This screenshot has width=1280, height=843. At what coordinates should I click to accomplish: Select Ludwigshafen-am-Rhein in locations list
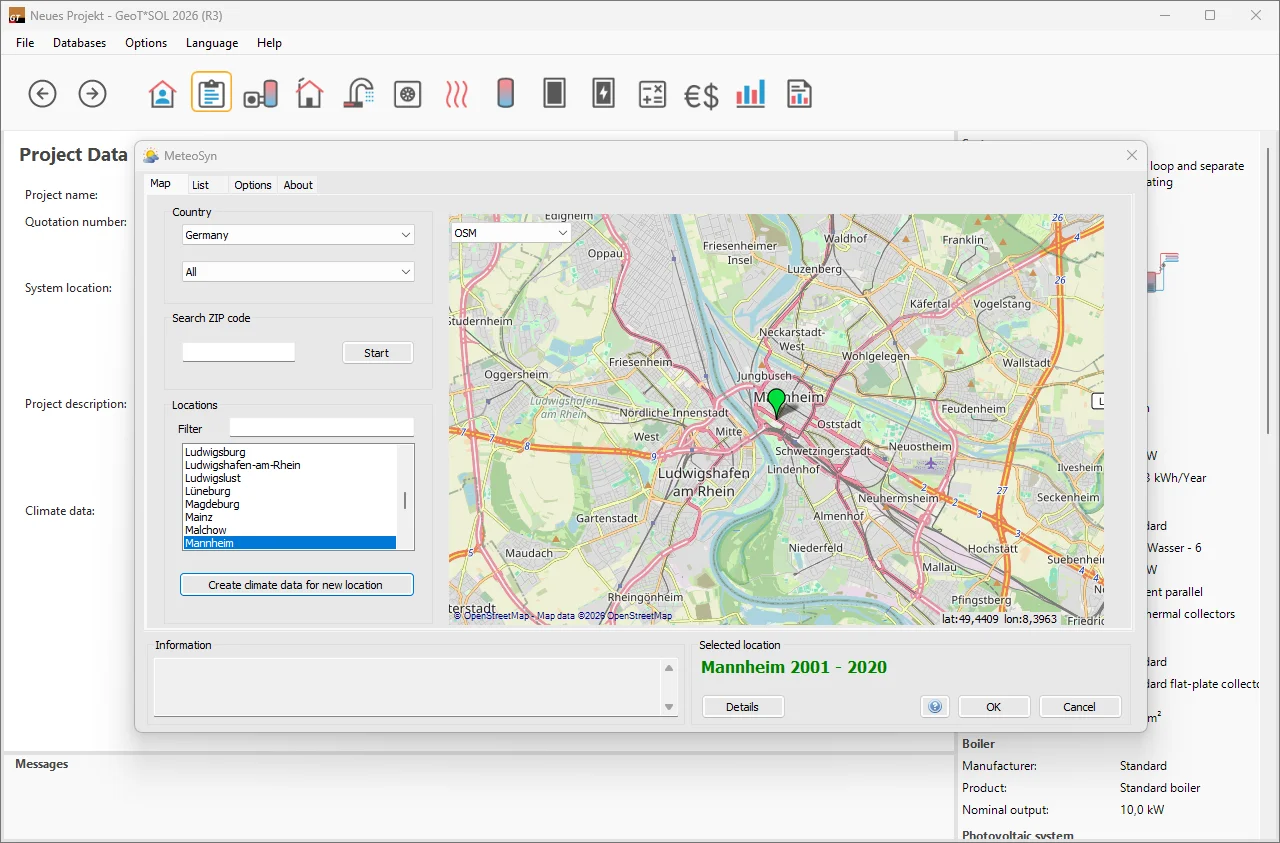coord(243,465)
